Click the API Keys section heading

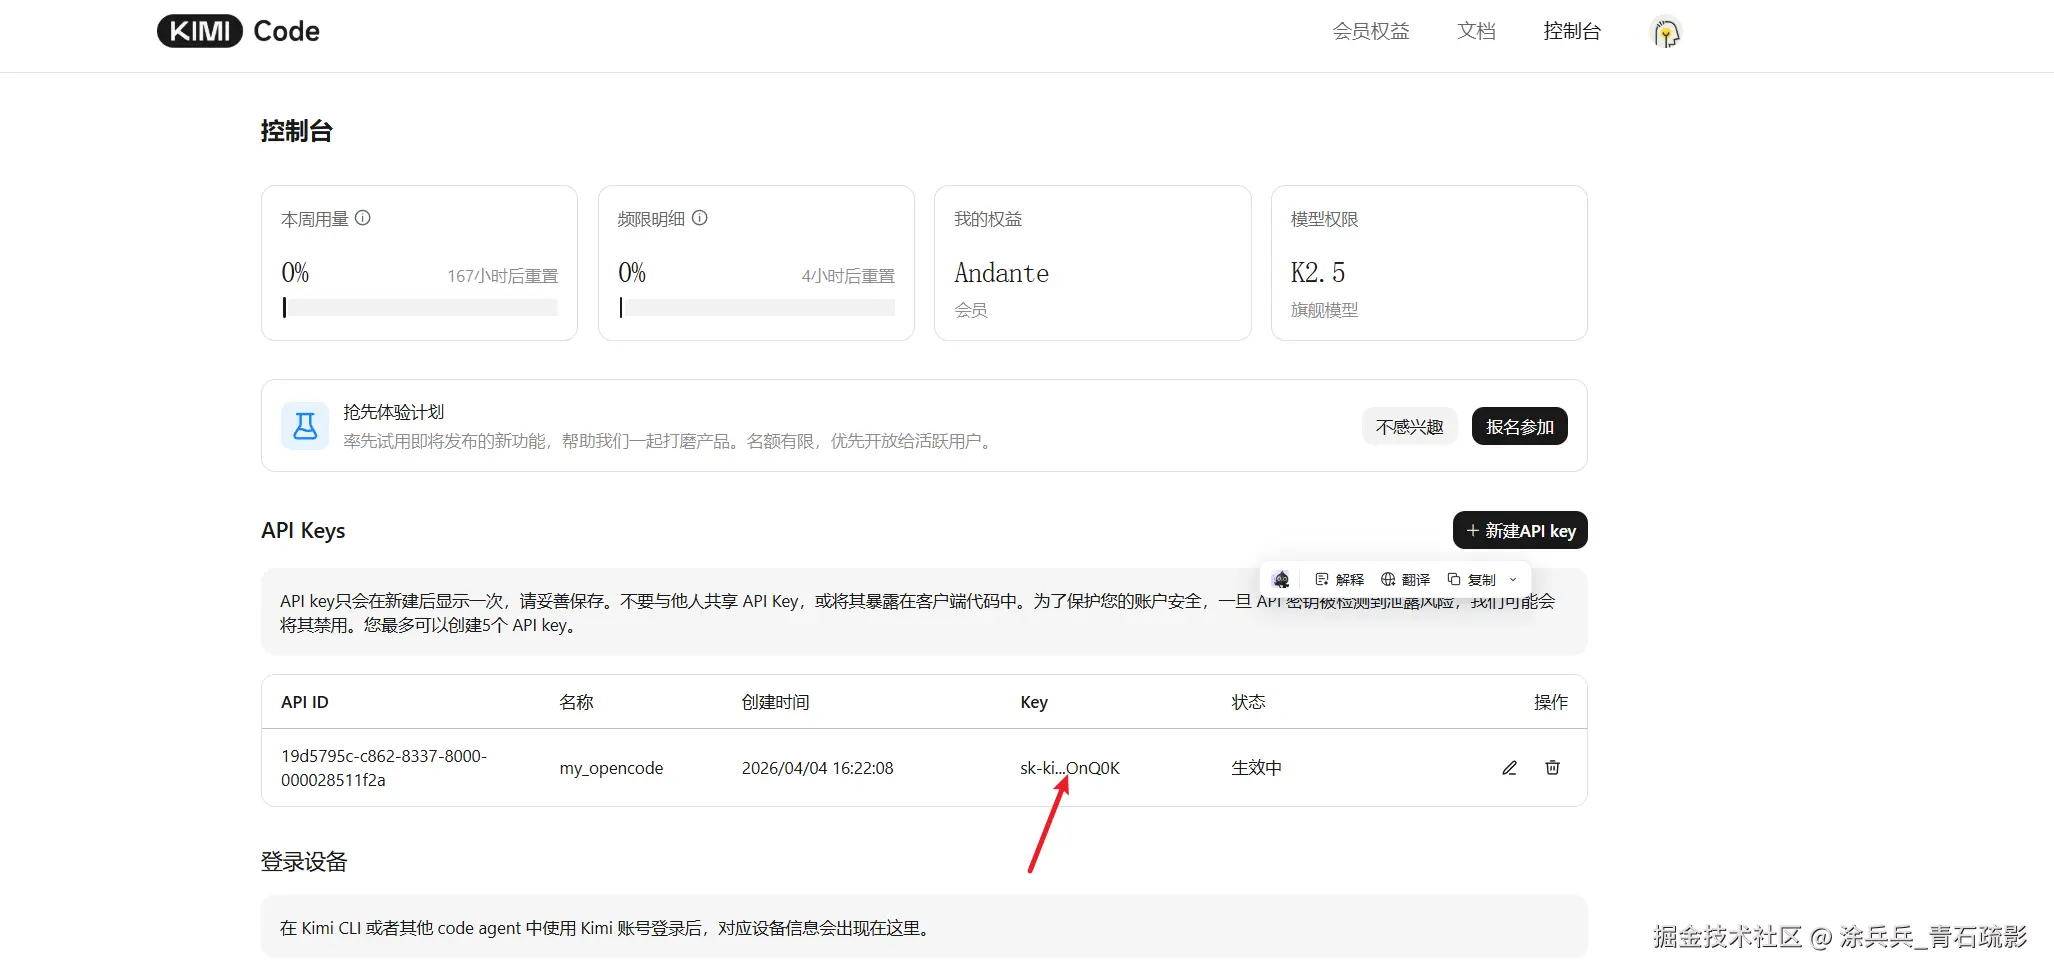tap(303, 531)
